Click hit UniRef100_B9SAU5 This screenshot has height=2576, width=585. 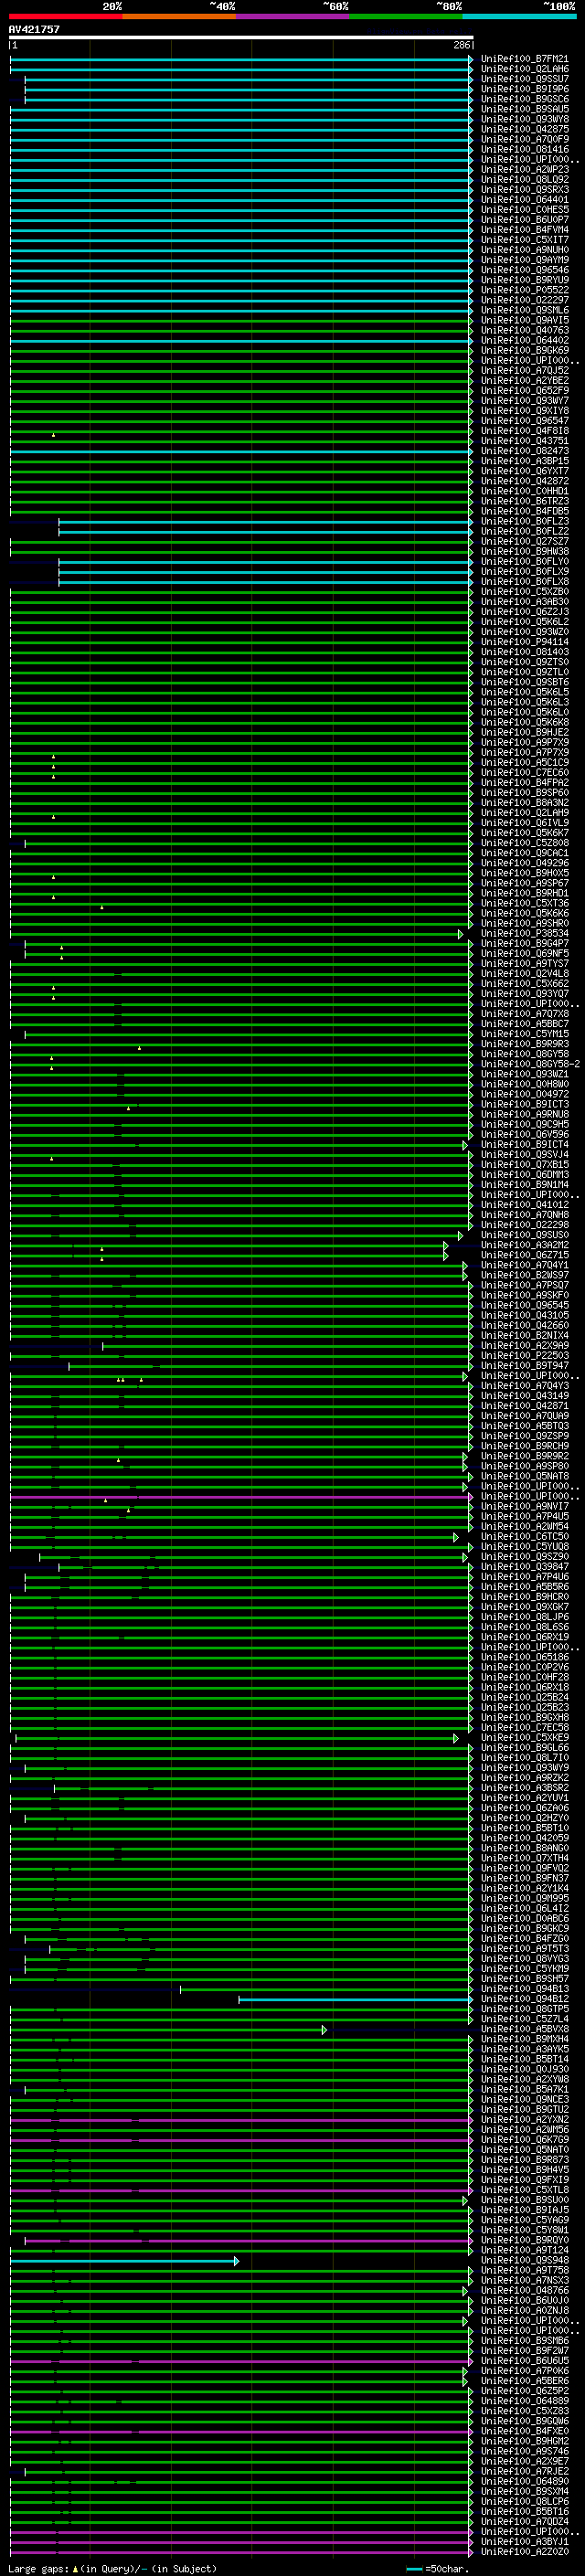tap(524, 109)
